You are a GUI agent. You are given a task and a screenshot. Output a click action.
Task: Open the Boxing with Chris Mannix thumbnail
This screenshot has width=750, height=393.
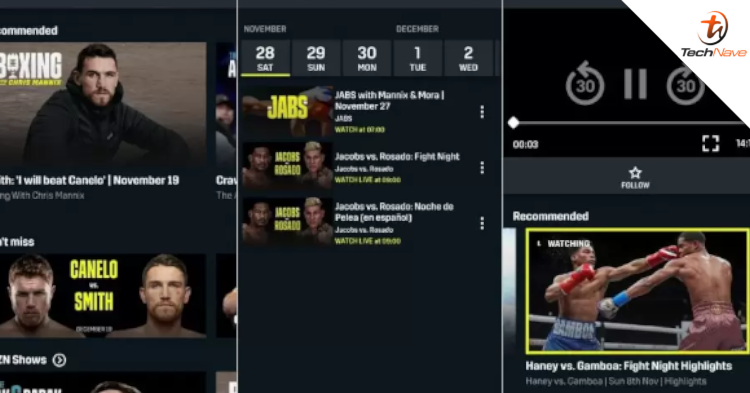[103, 104]
